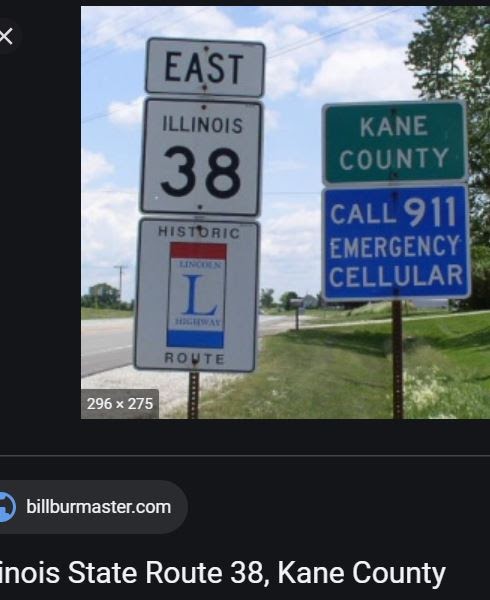
Task: Click the signpost below the 911 sign
Action: click(x=397, y=359)
